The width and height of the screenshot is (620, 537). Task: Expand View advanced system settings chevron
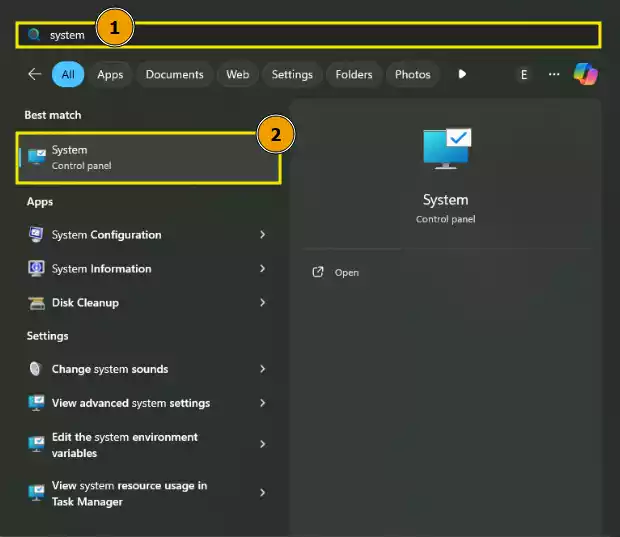[x=262, y=403]
